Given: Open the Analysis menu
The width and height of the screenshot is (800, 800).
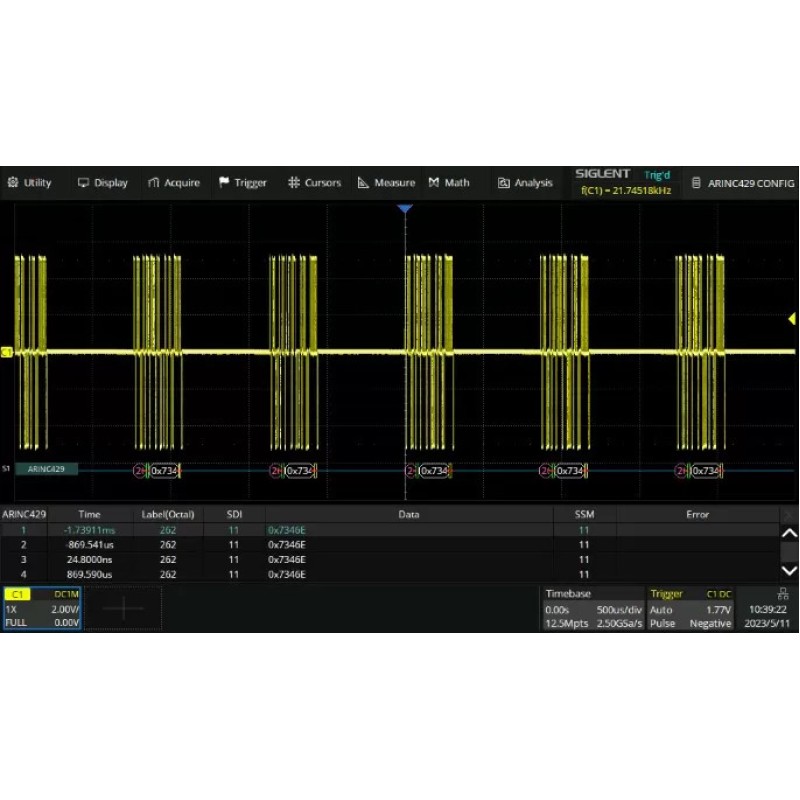Looking at the screenshot, I should point(525,183).
